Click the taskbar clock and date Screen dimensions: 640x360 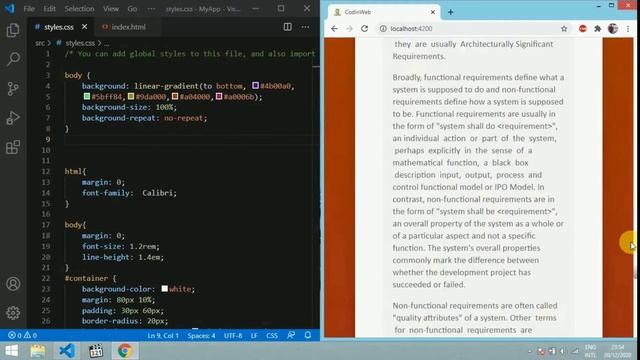tap(617, 351)
